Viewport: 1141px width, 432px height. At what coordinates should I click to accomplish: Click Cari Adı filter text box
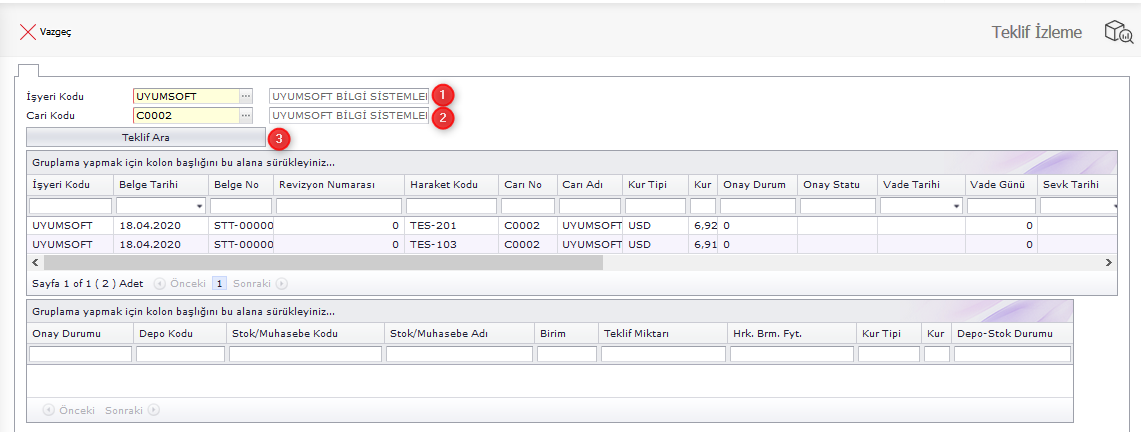pos(589,206)
